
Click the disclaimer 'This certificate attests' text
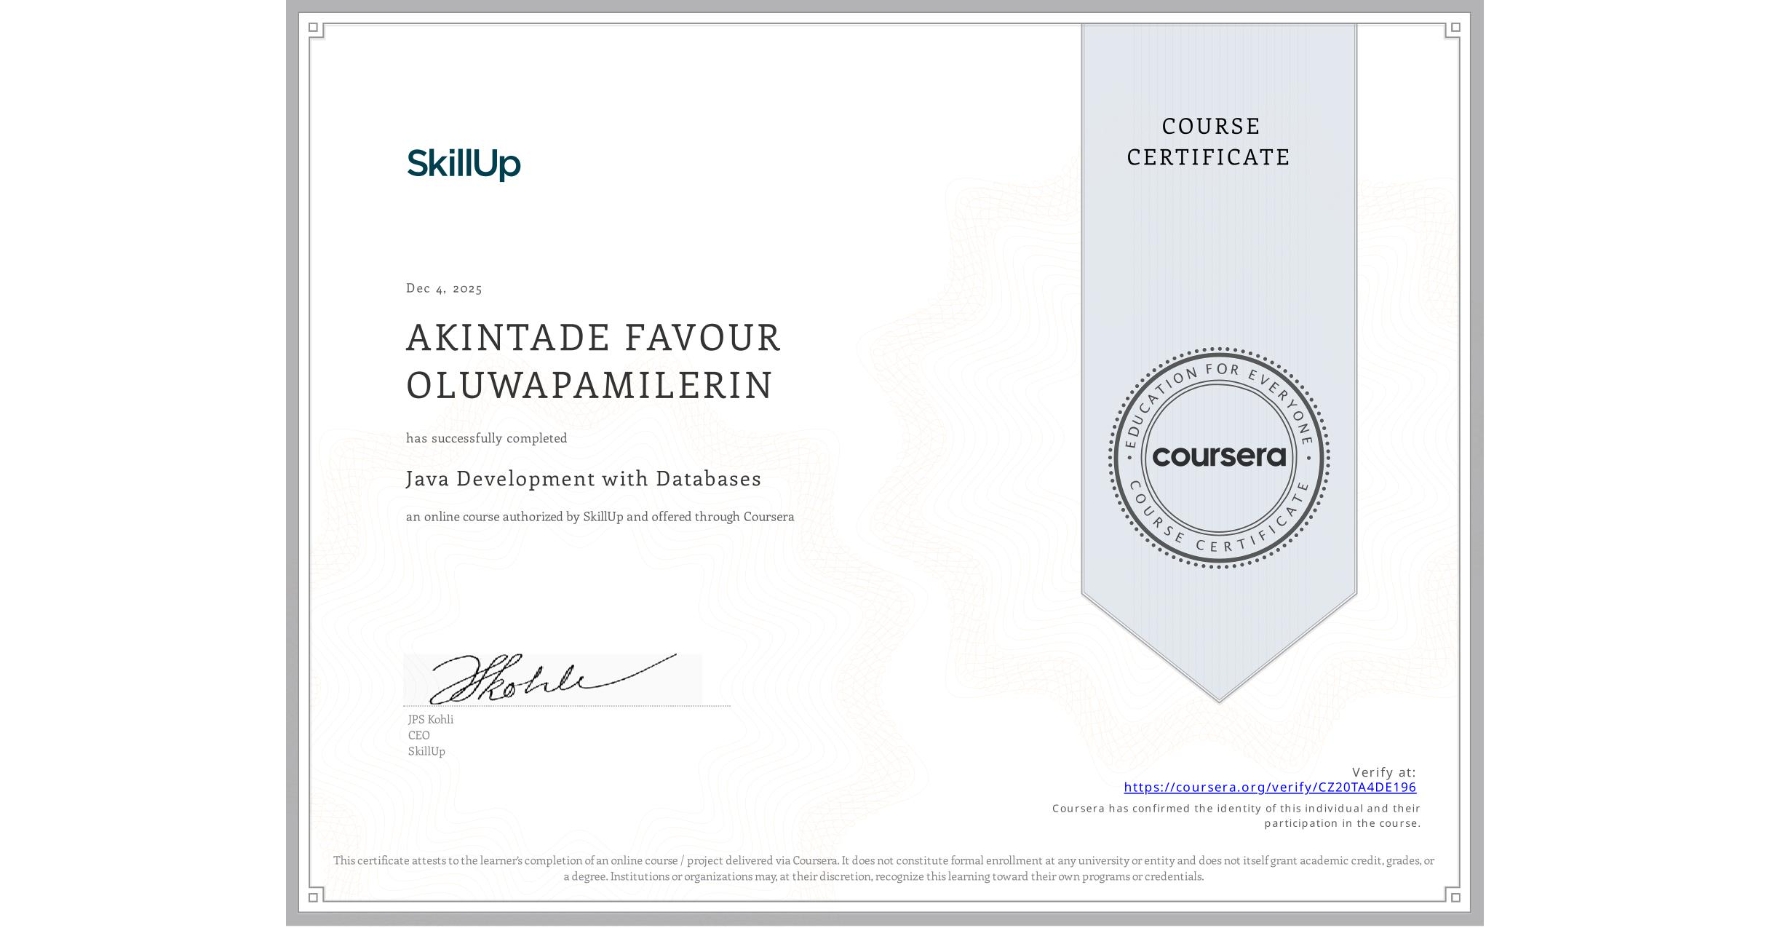point(884,869)
